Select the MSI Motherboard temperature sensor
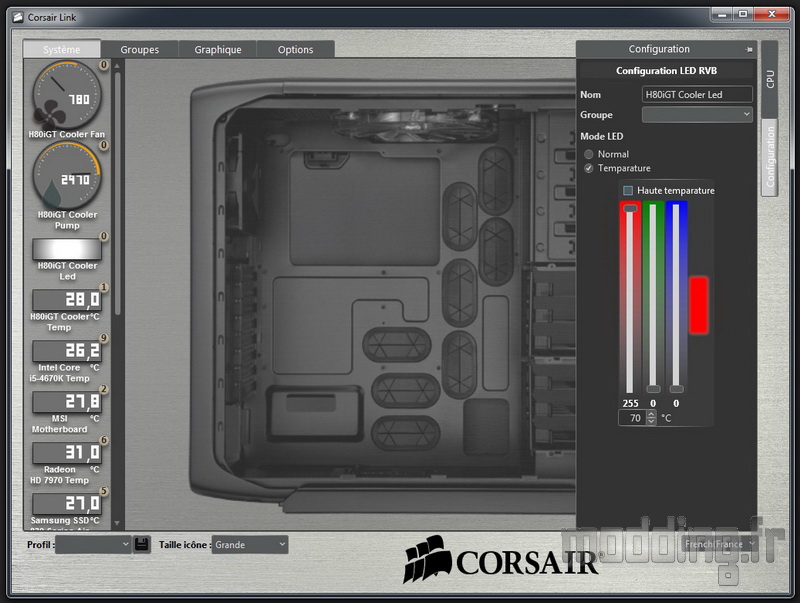800x603 pixels. pyautogui.click(x=67, y=401)
